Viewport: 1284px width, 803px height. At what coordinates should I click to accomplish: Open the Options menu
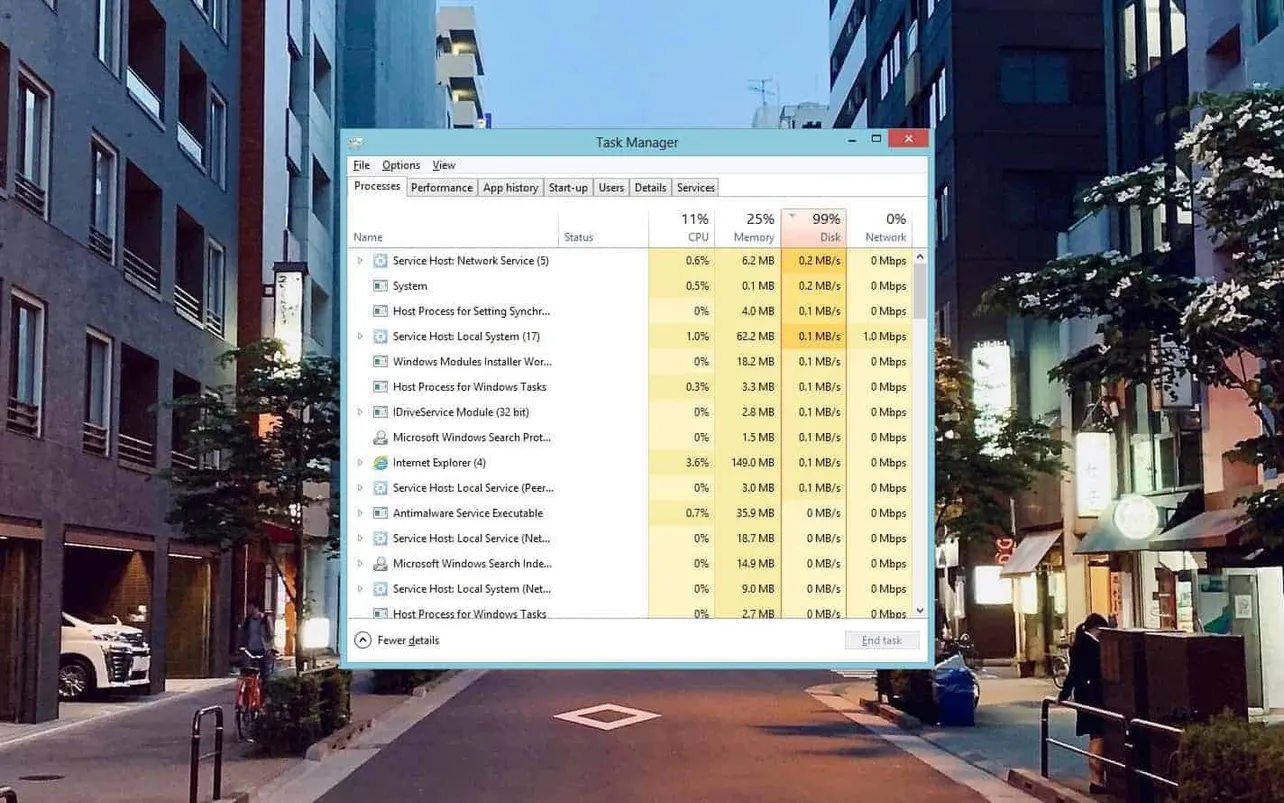pyautogui.click(x=400, y=165)
